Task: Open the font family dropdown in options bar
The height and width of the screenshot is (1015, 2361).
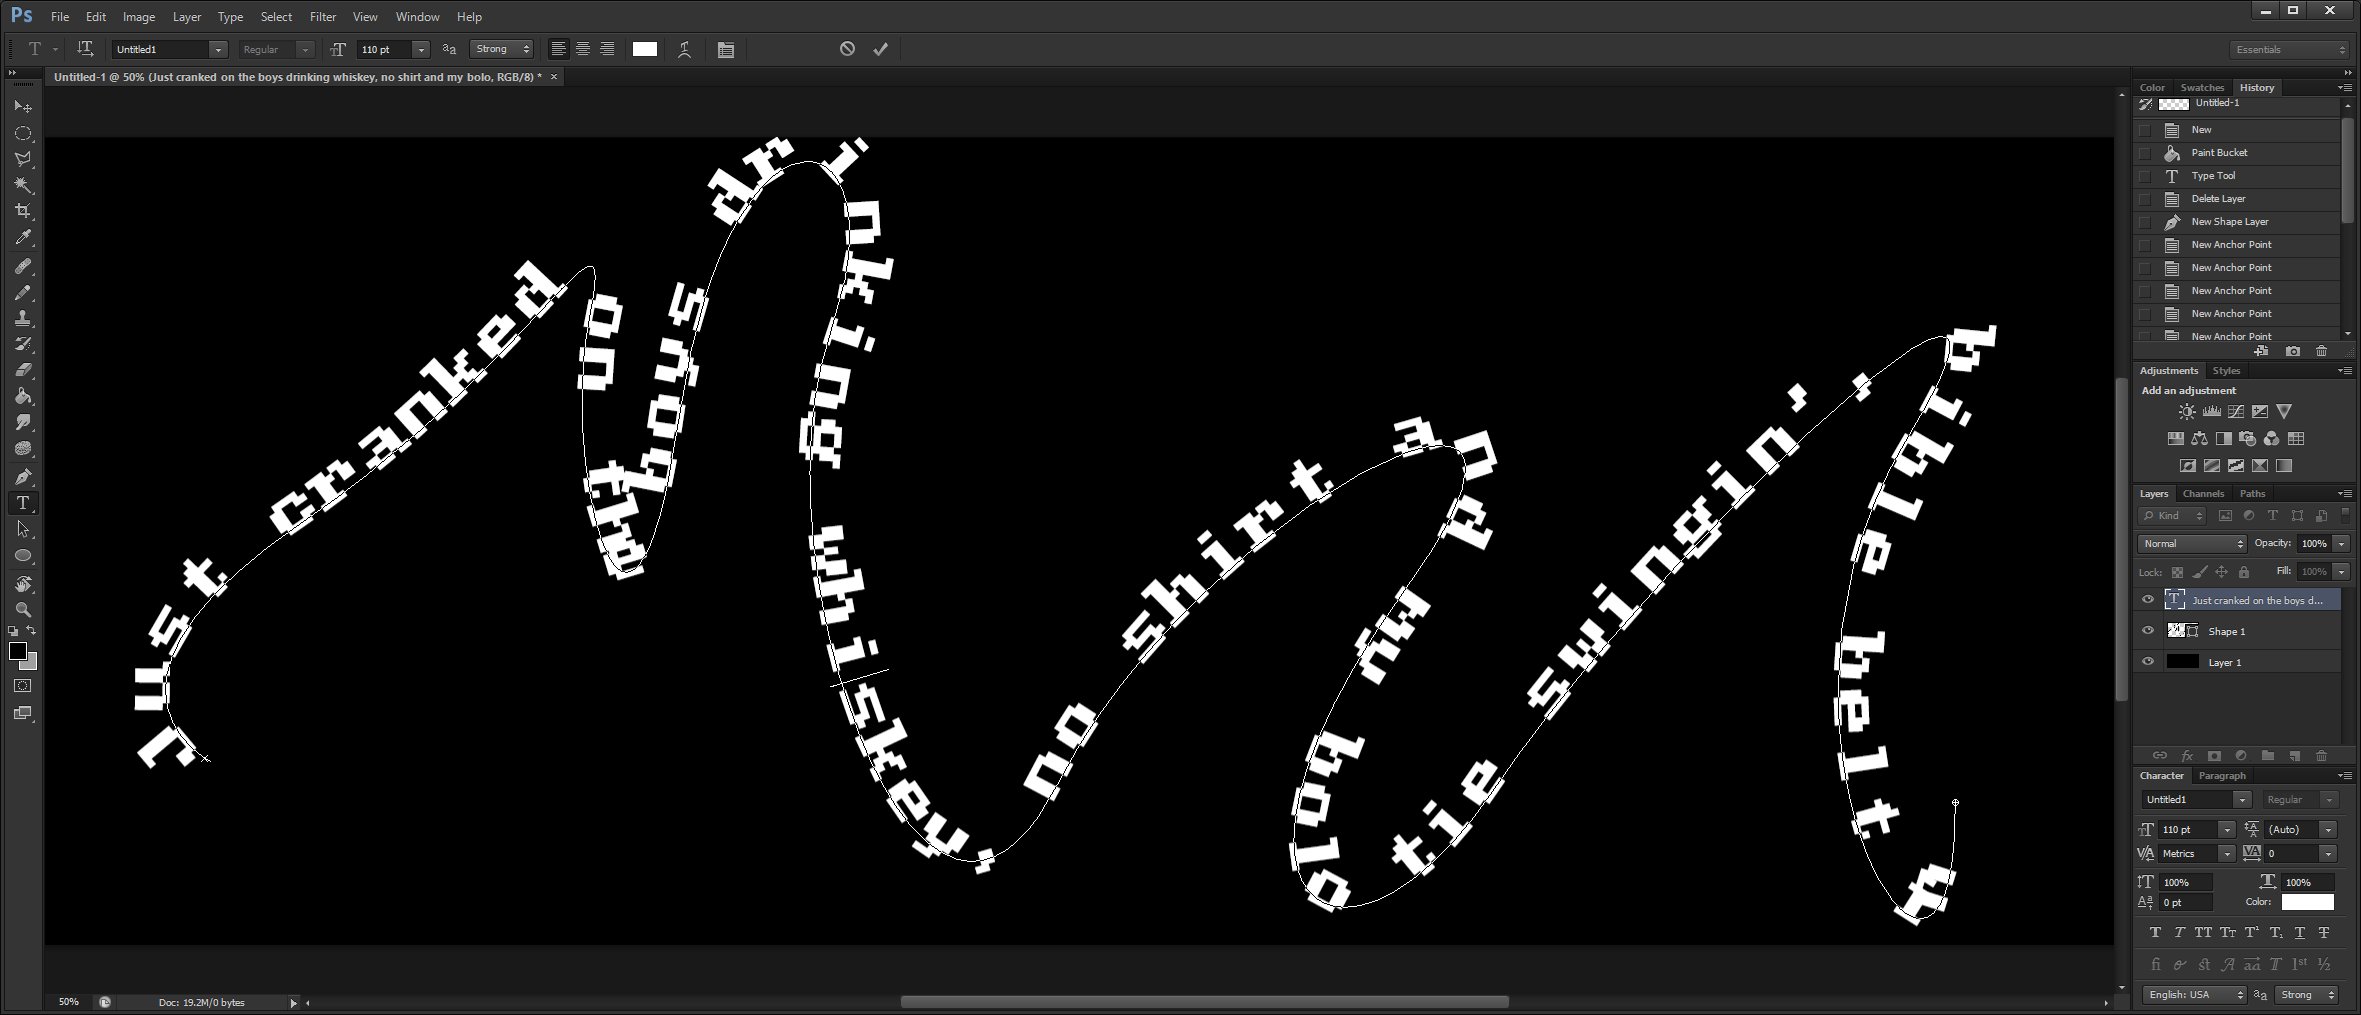Action: (x=217, y=49)
